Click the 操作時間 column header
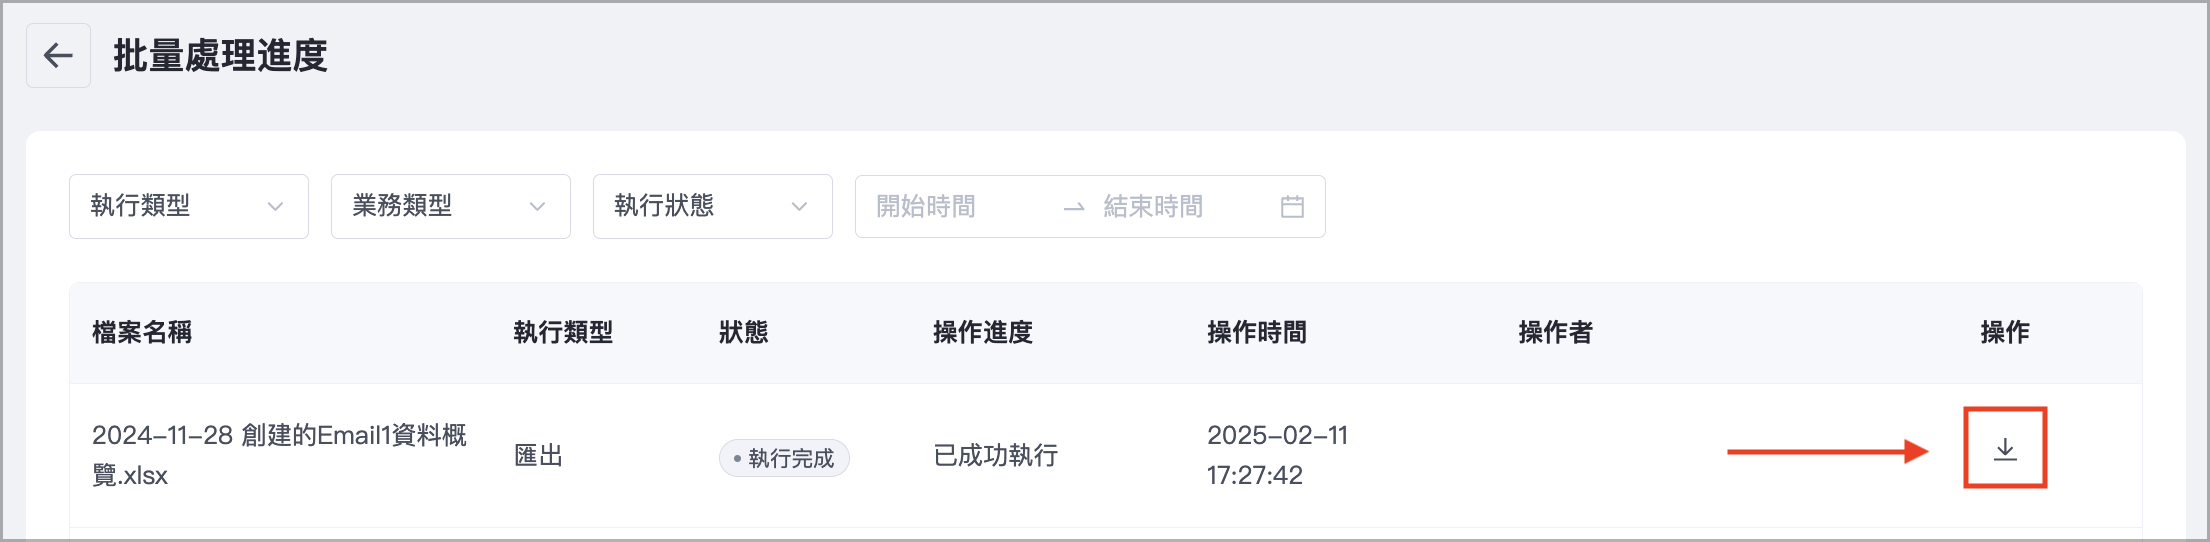 pos(1256,333)
